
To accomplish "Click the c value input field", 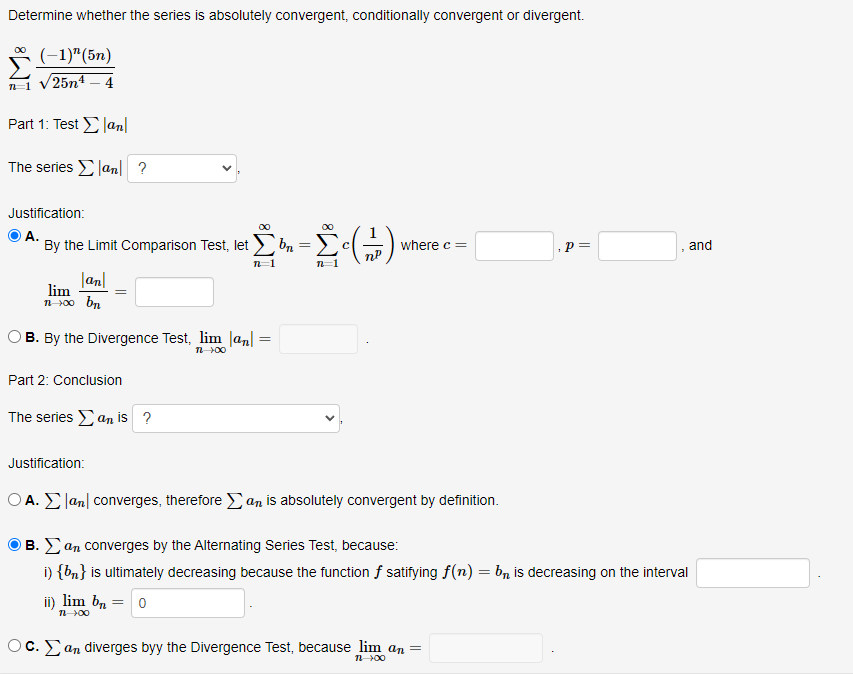I will 514,245.
